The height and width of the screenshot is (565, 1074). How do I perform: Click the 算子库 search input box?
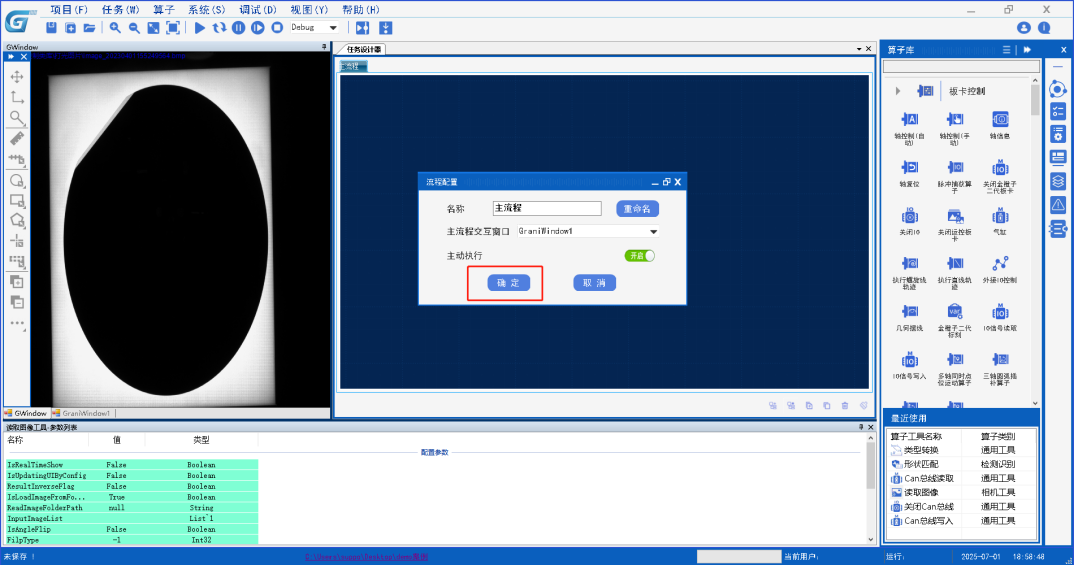tap(961, 66)
